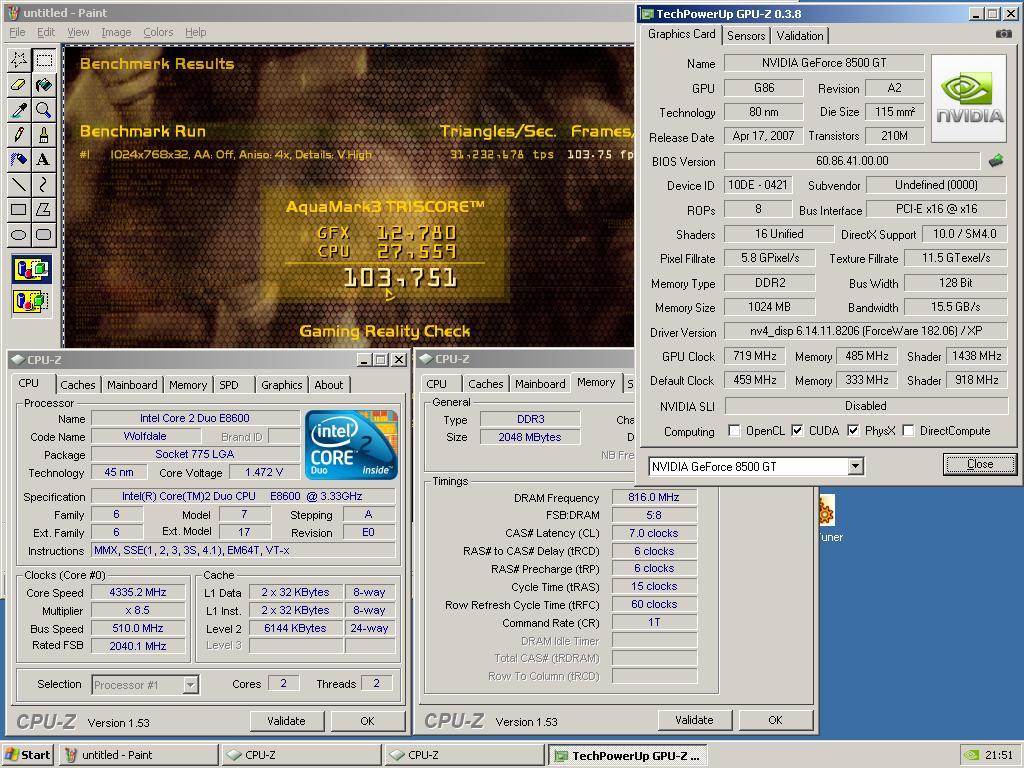Select the Magnifier tool in Paint

pos(44,110)
